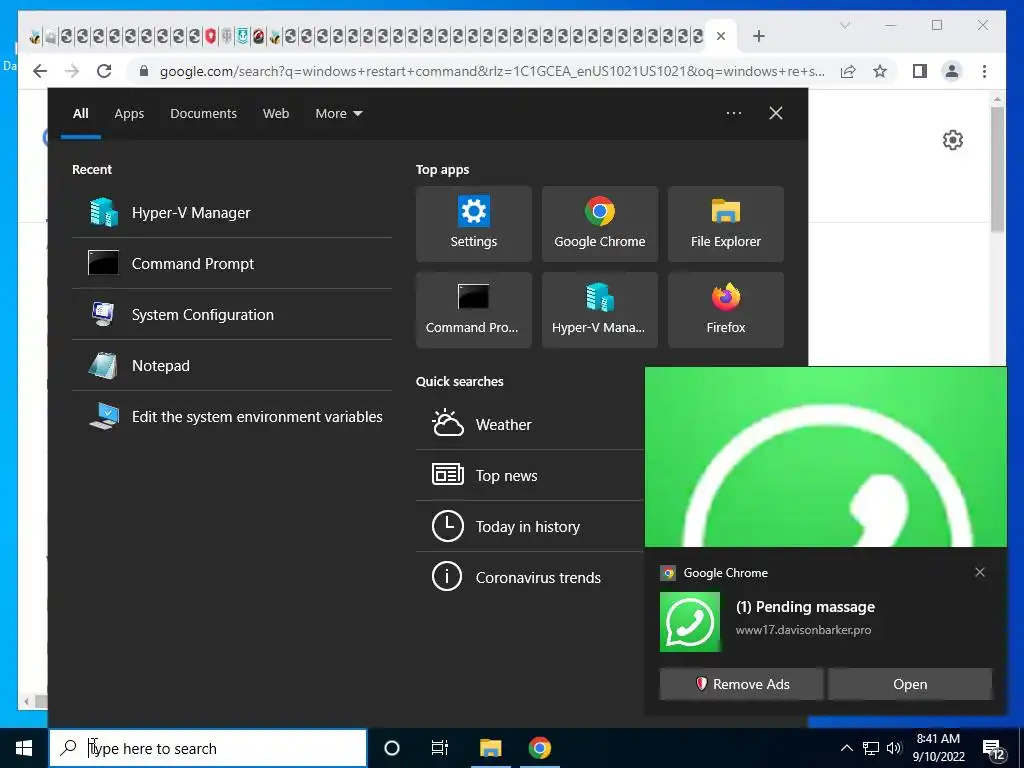The image size is (1024, 768).
Task: Select Top news quick search
Action: (x=530, y=475)
